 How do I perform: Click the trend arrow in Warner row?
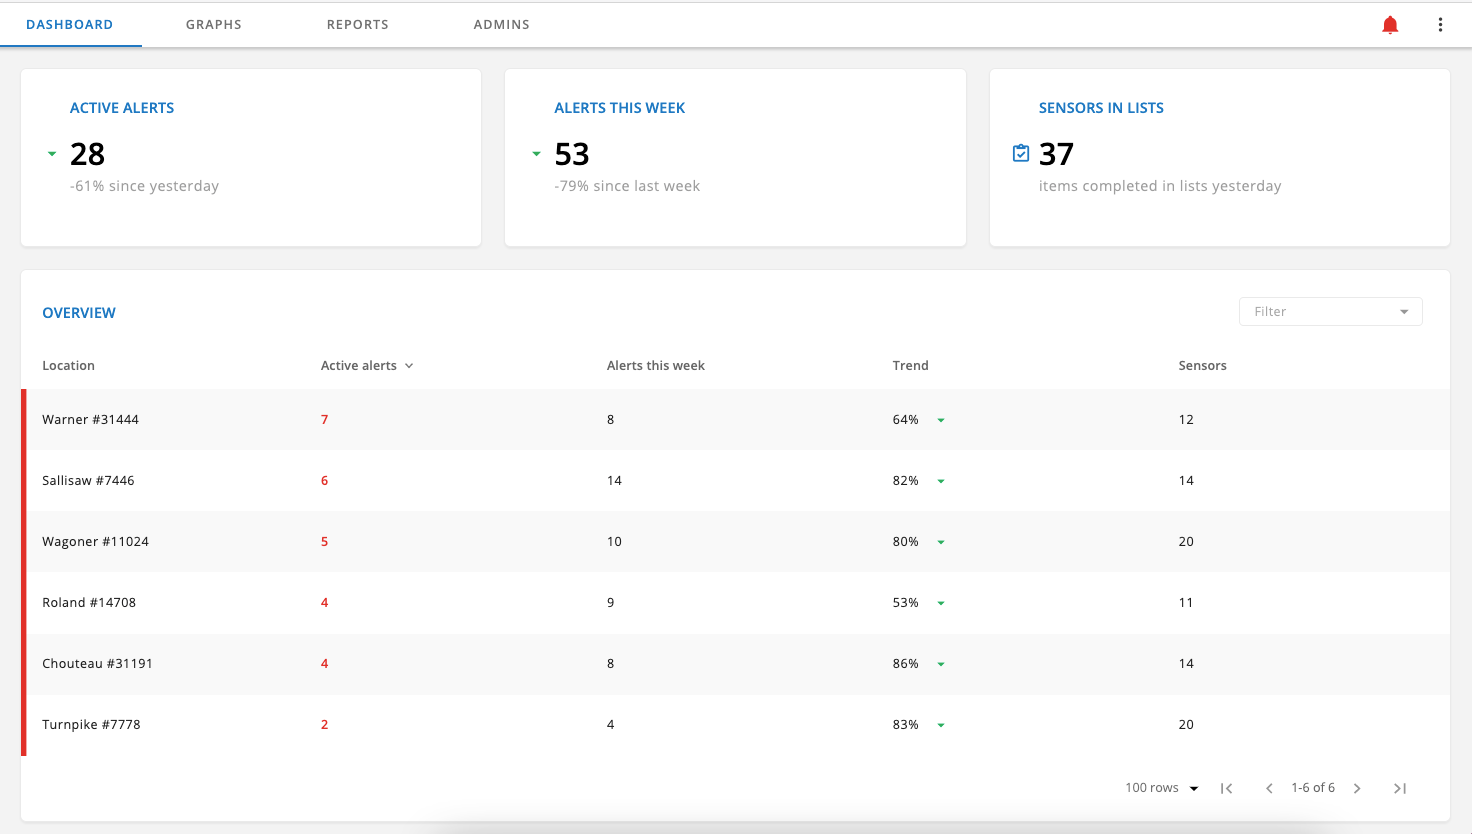pos(941,420)
